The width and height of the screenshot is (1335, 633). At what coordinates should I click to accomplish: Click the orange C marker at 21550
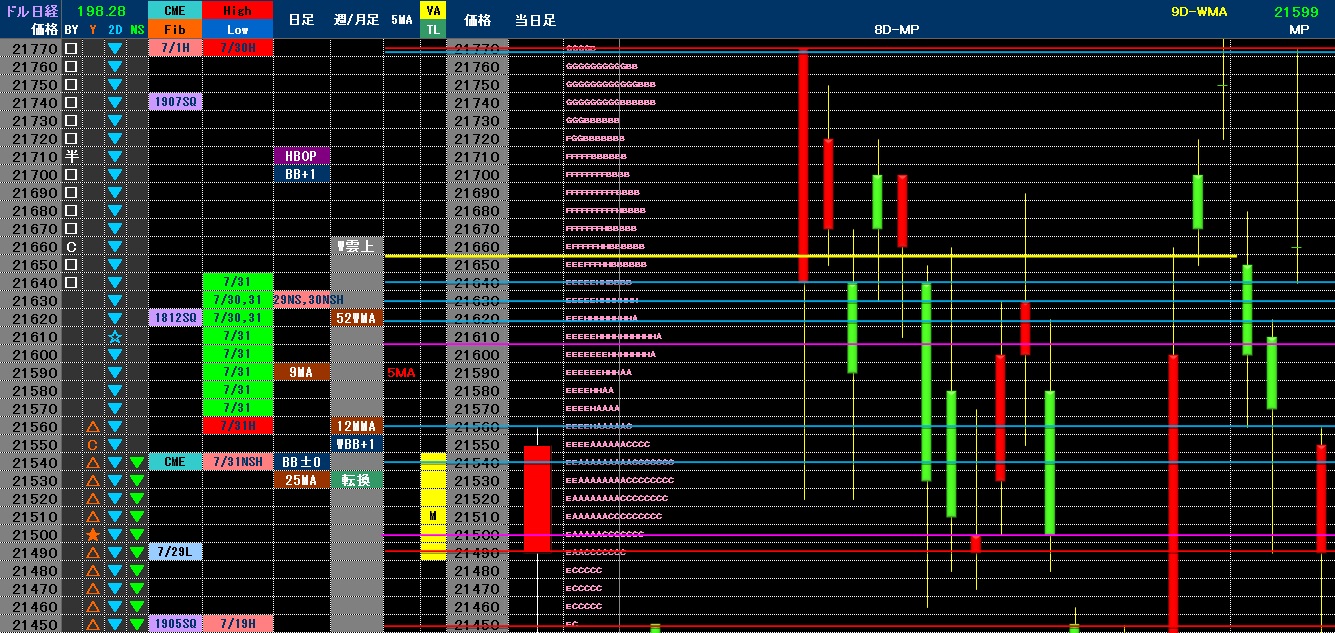[93, 445]
